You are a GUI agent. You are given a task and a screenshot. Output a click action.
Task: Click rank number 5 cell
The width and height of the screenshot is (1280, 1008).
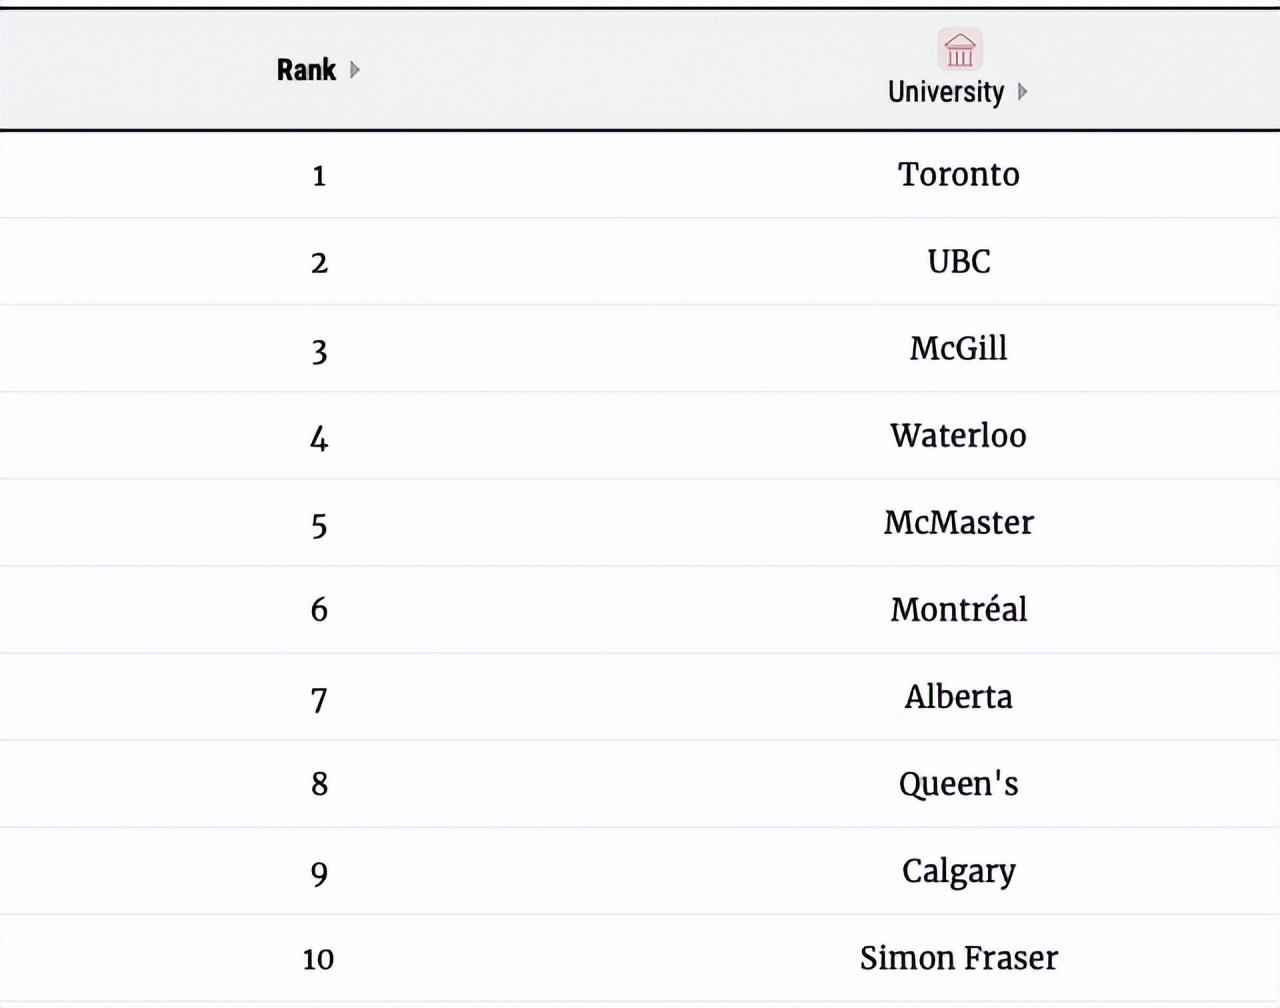pyautogui.click(x=319, y=525)
